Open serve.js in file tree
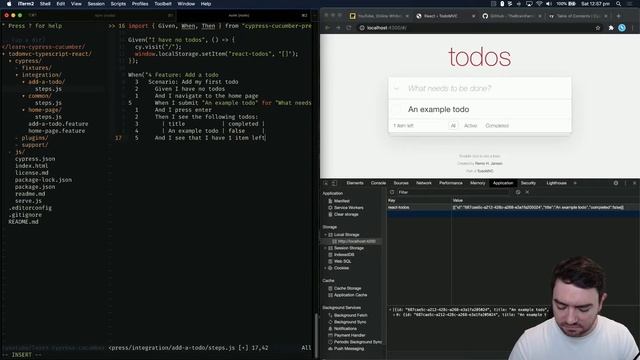 [29, 201]
